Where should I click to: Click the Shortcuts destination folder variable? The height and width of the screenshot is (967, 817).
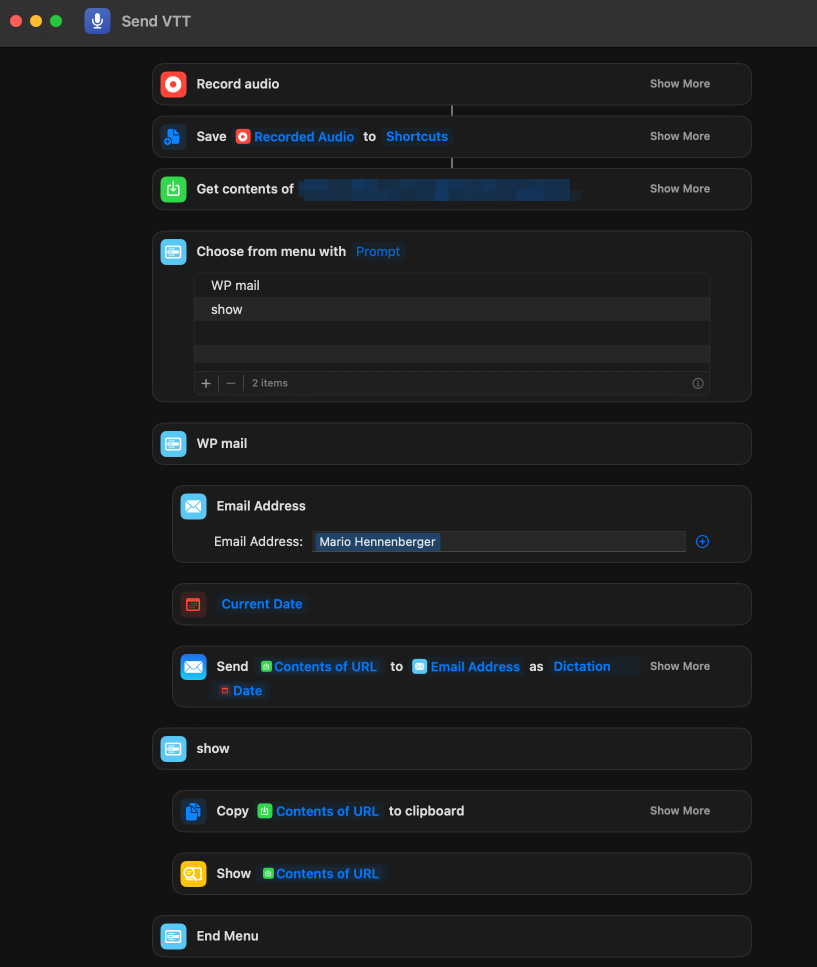click(x=417, y=137)
